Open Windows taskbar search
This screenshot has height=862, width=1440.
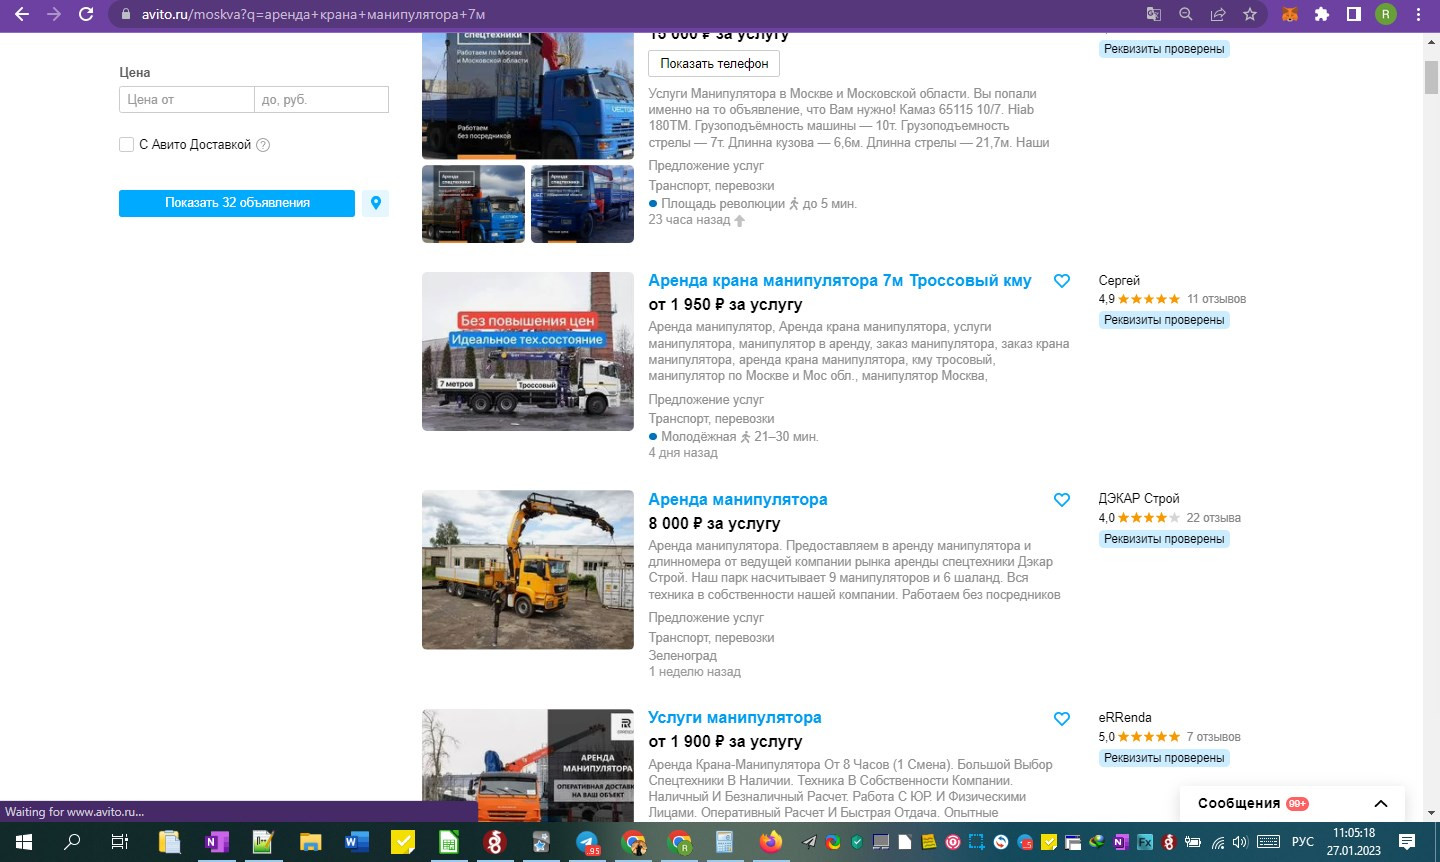(x=72, y=842)
